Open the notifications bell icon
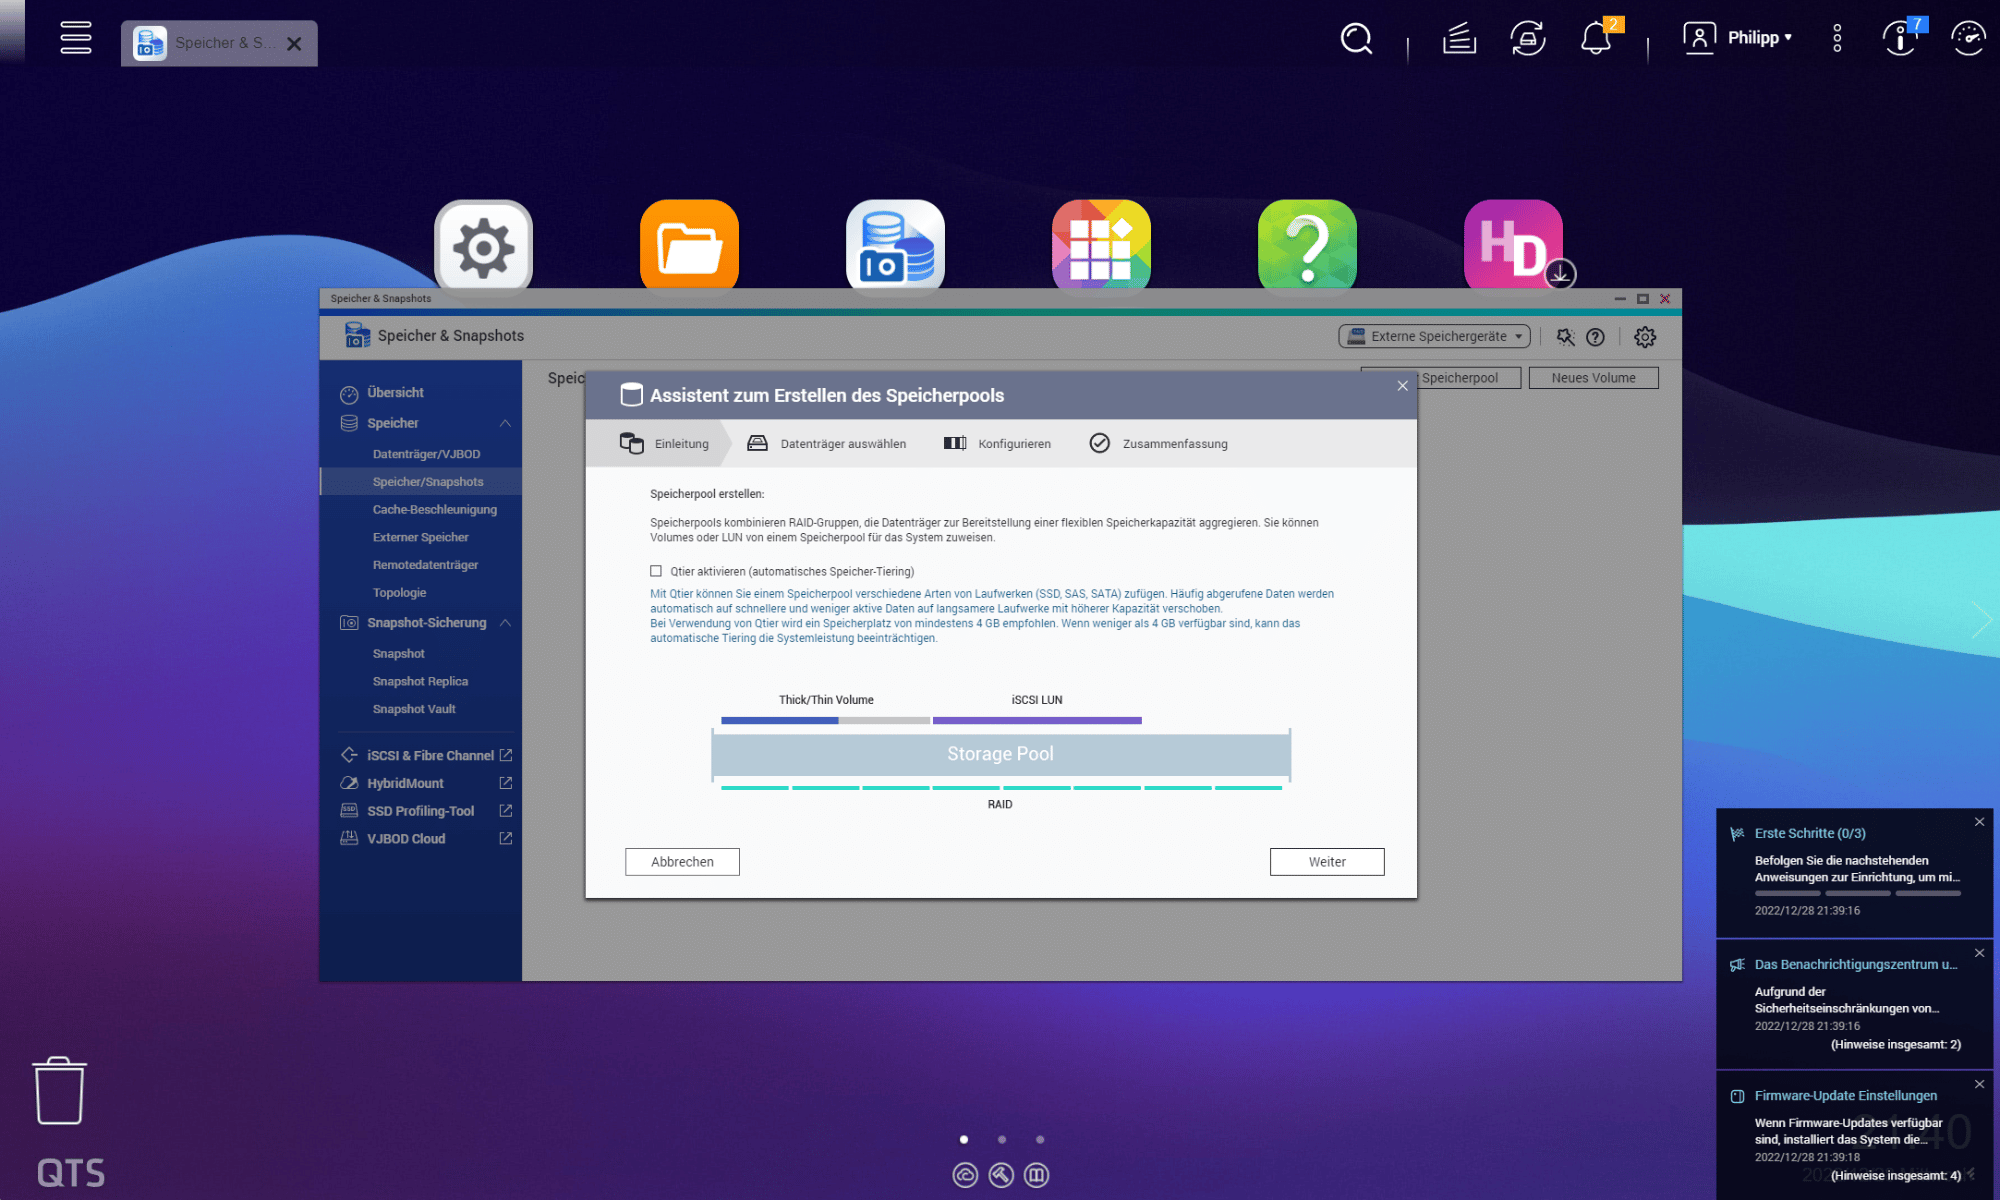Viewport: 2000px width, 1200px height. (x=1595, y=39)
